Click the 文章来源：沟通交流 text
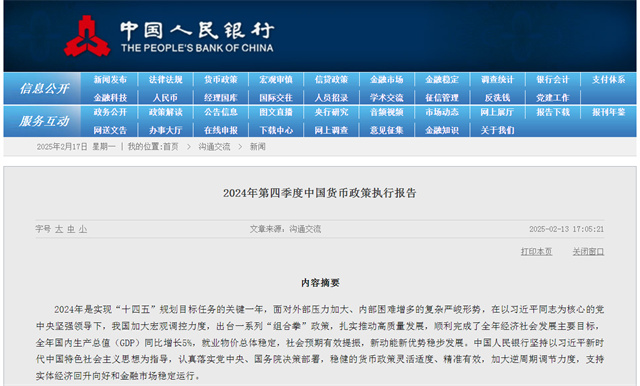Image resolution: width=640 pixels, height=386 pixels. [285, 229]
